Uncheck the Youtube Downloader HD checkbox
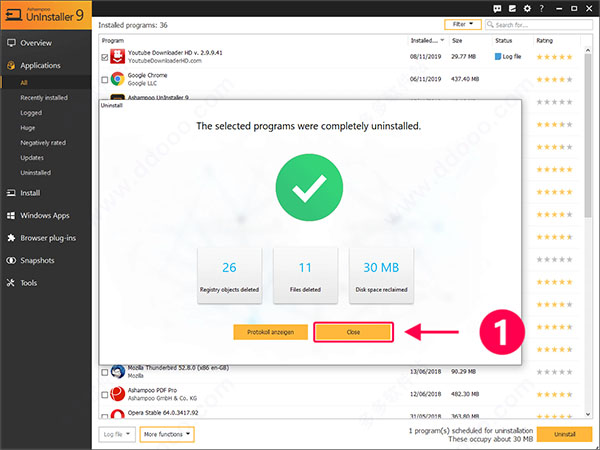600x450 pixels. tap(104, 57)
